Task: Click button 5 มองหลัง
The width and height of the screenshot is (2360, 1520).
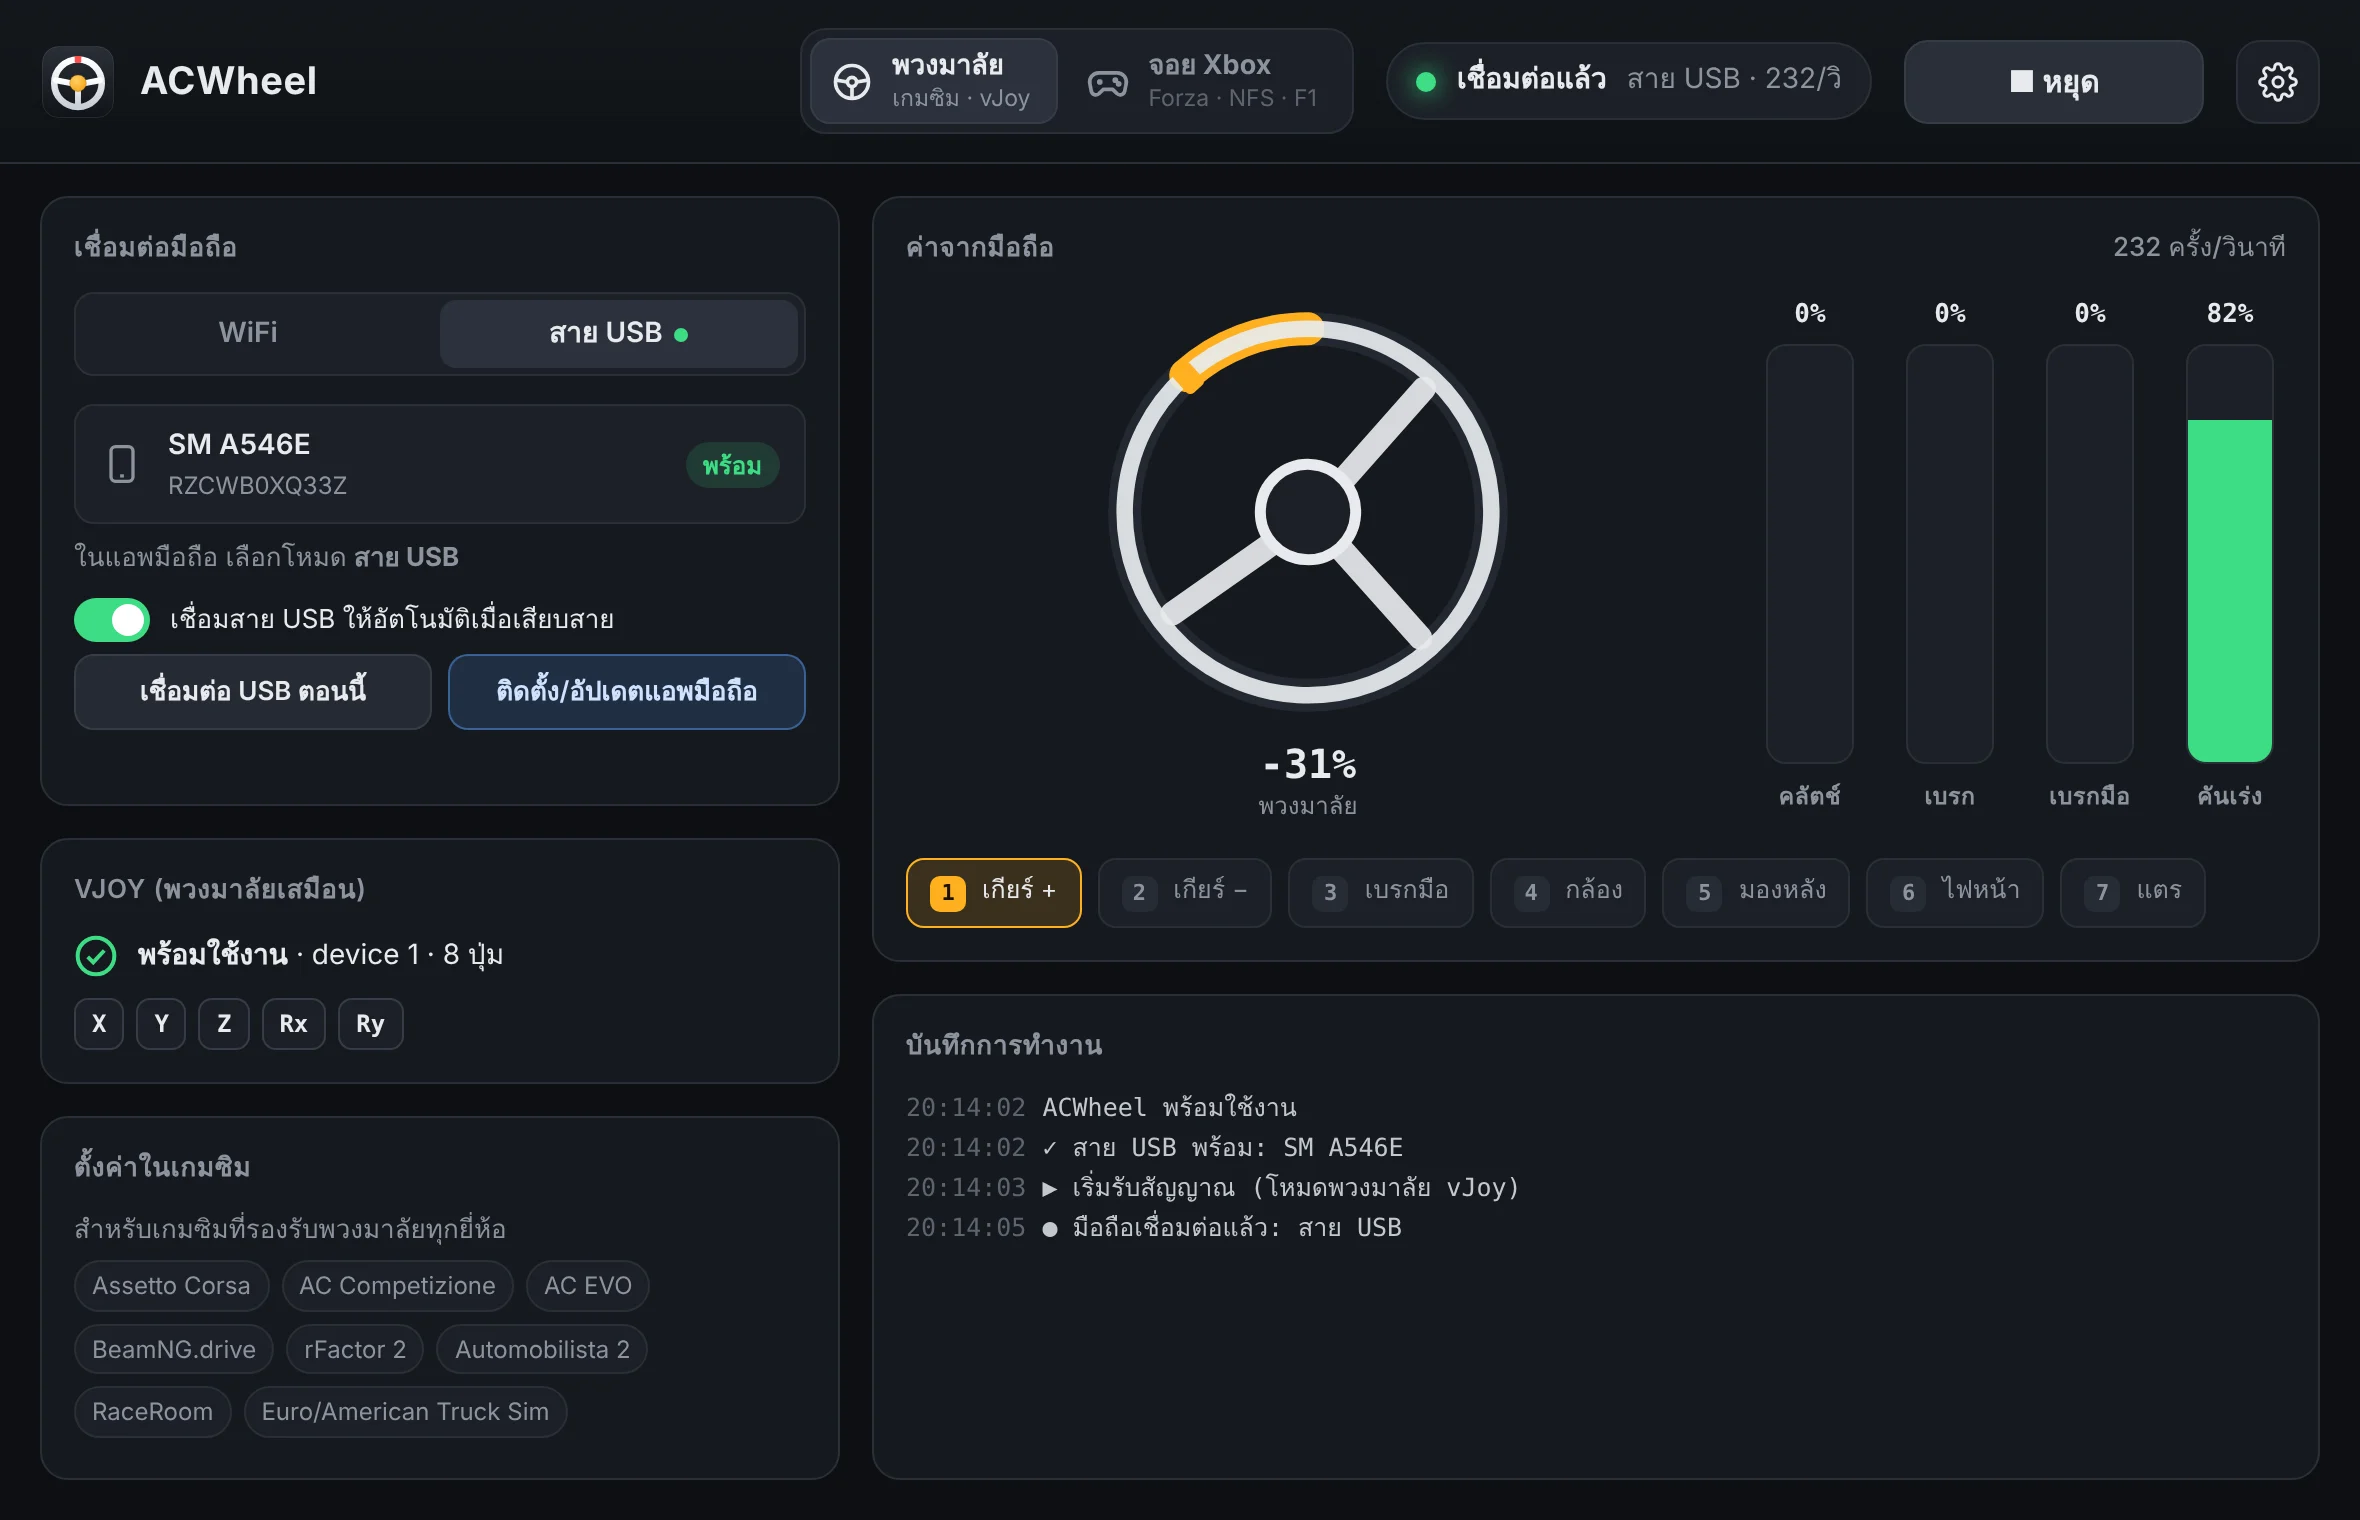Action: click(x=1756, y=892)
